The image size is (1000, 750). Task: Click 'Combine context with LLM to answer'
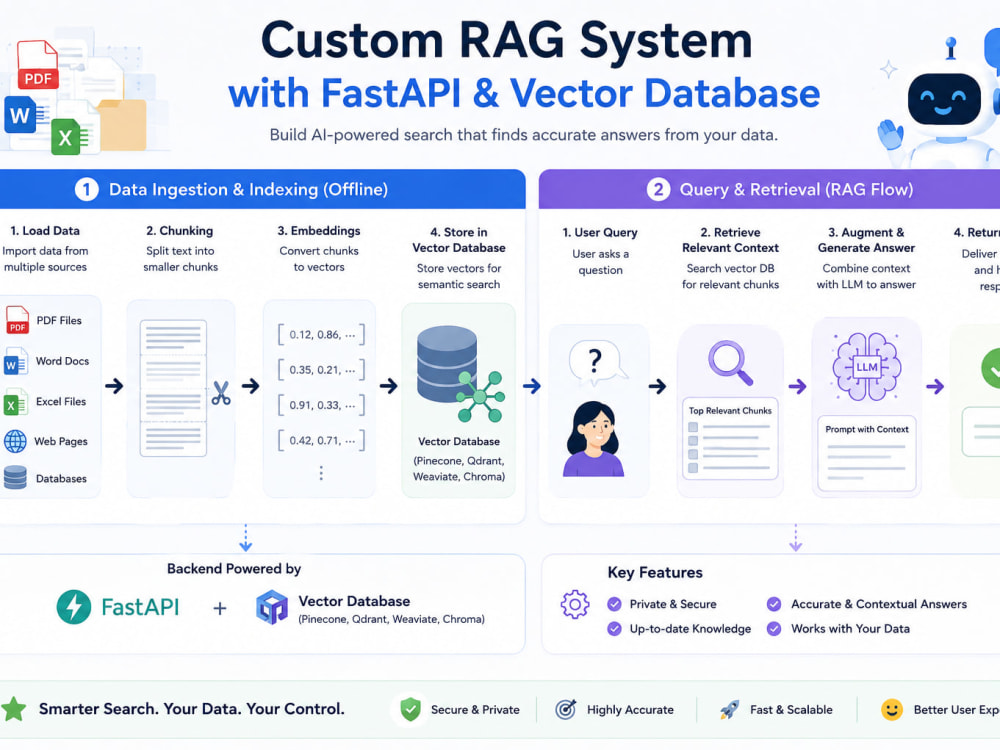point(866,276)
